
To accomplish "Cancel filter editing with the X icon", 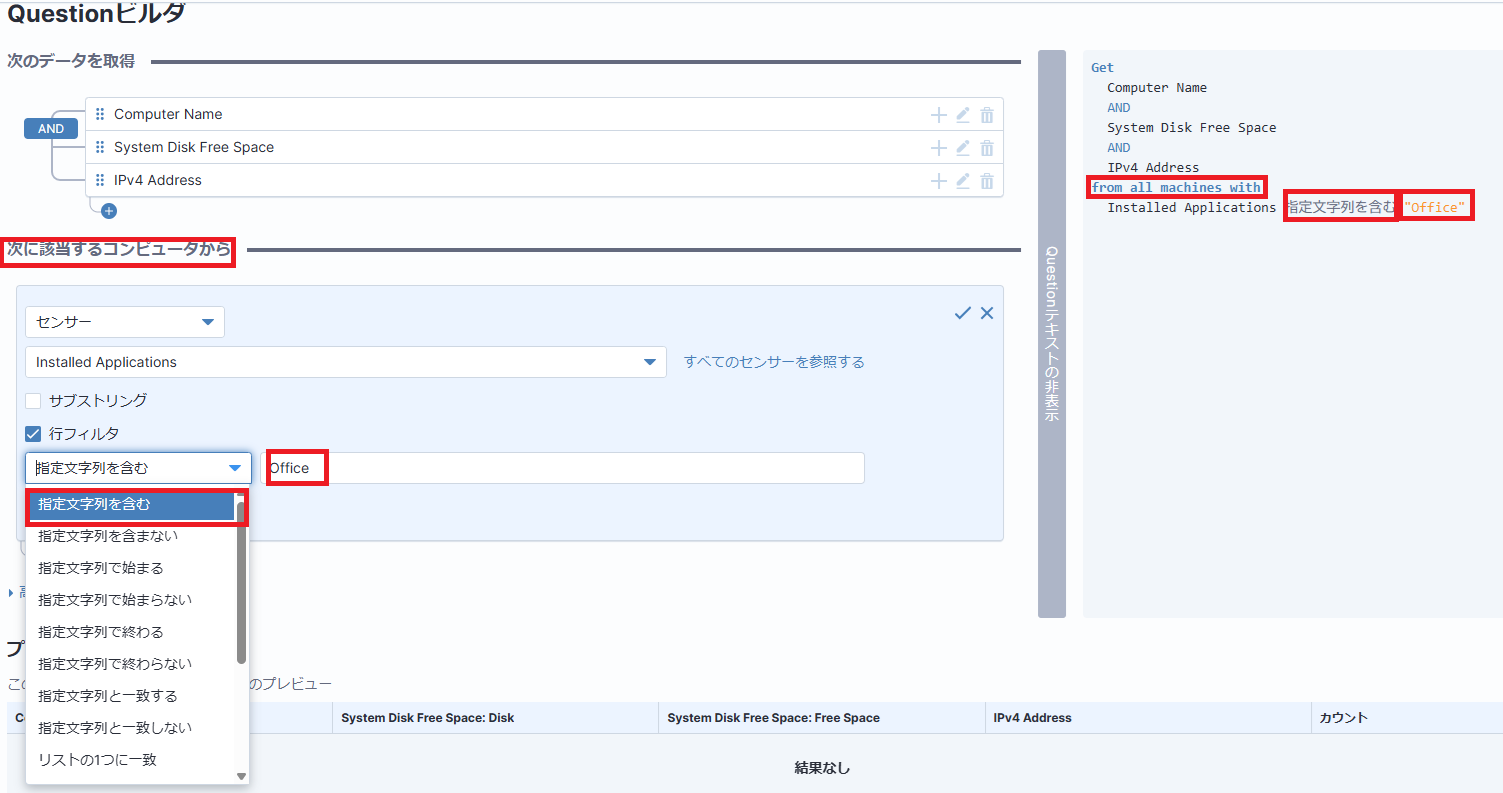I will point(987,313).
